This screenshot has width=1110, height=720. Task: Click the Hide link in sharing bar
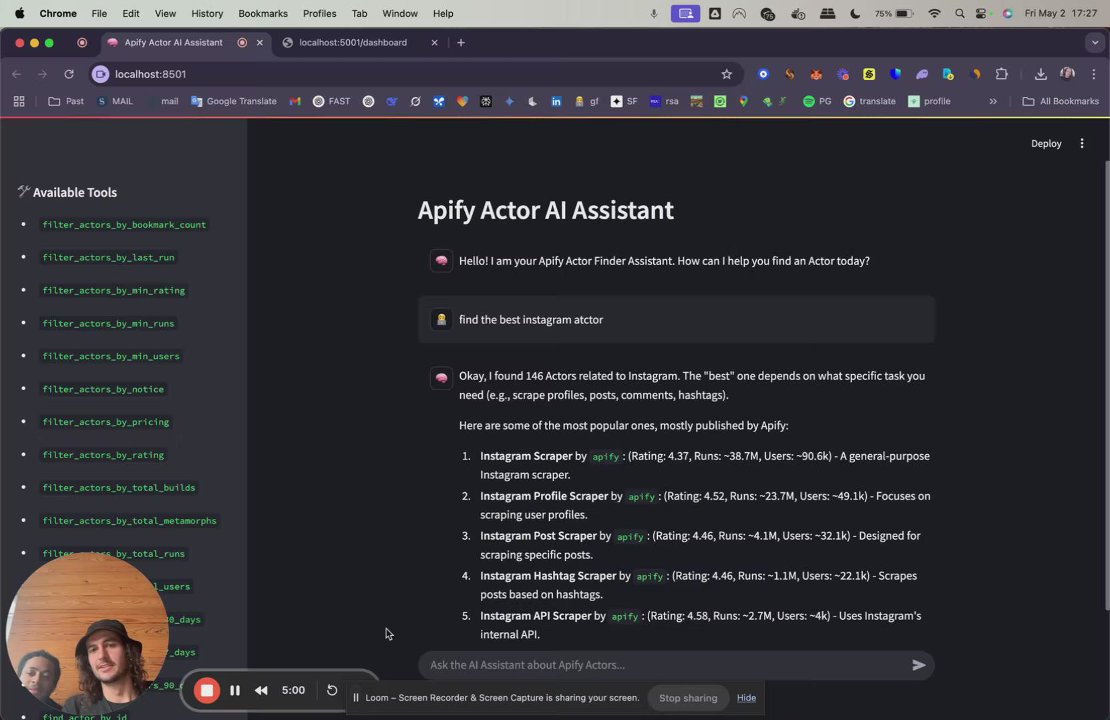(746, 698)
